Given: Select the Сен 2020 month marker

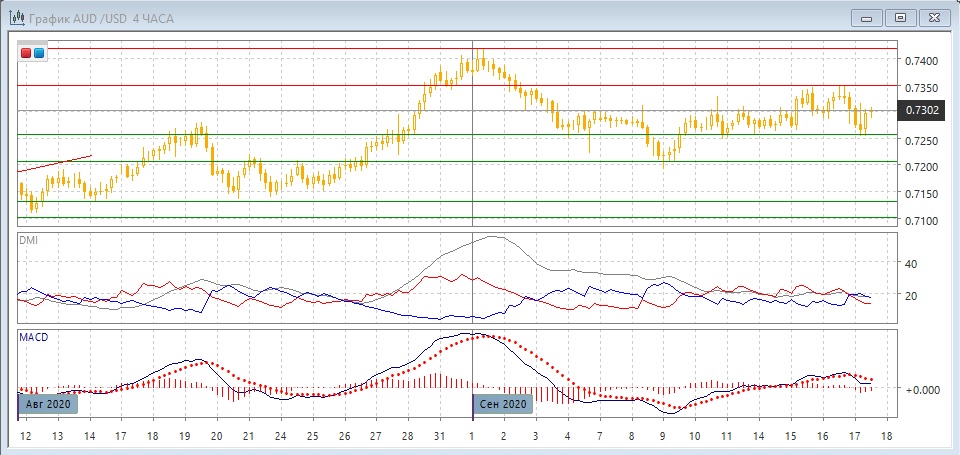Looking at the screenshot, I should coord(503,404).
